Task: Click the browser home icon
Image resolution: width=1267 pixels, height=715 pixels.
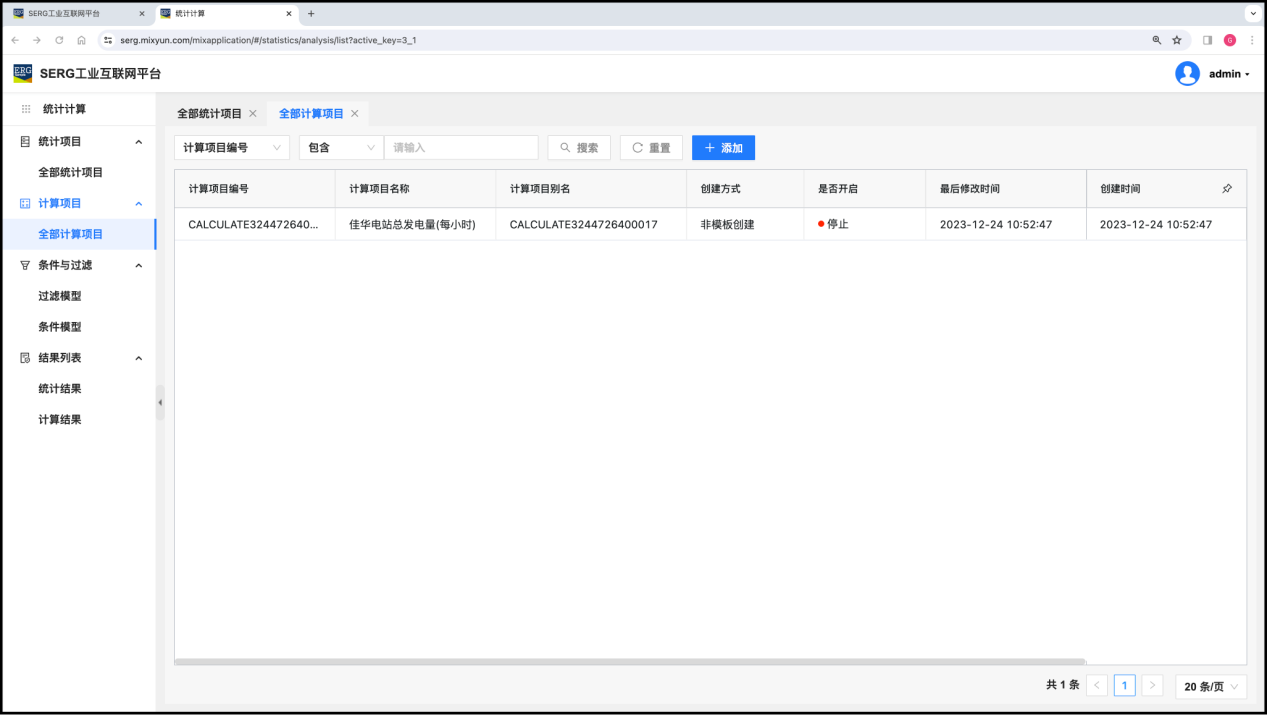Action: coord(82,40)
